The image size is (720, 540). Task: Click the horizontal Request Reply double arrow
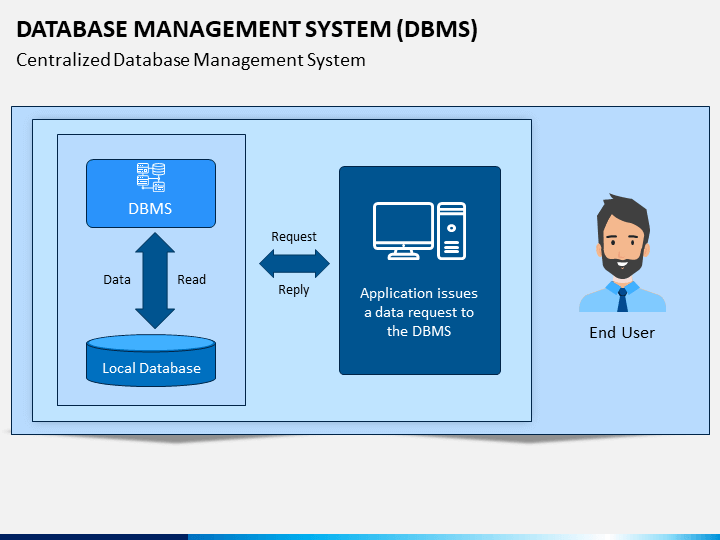(x=294, y=264)
